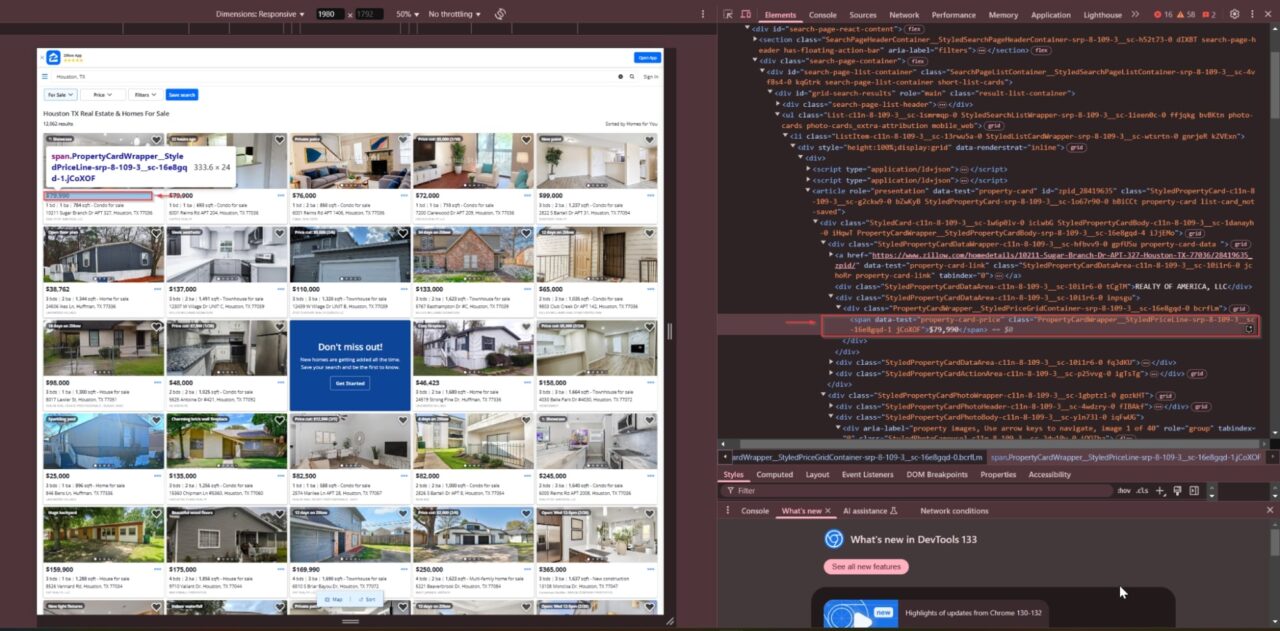This screenshot has height=631, width=1280.
Task: Toggle the device toolbar icon
Action: tap(745, 15)
